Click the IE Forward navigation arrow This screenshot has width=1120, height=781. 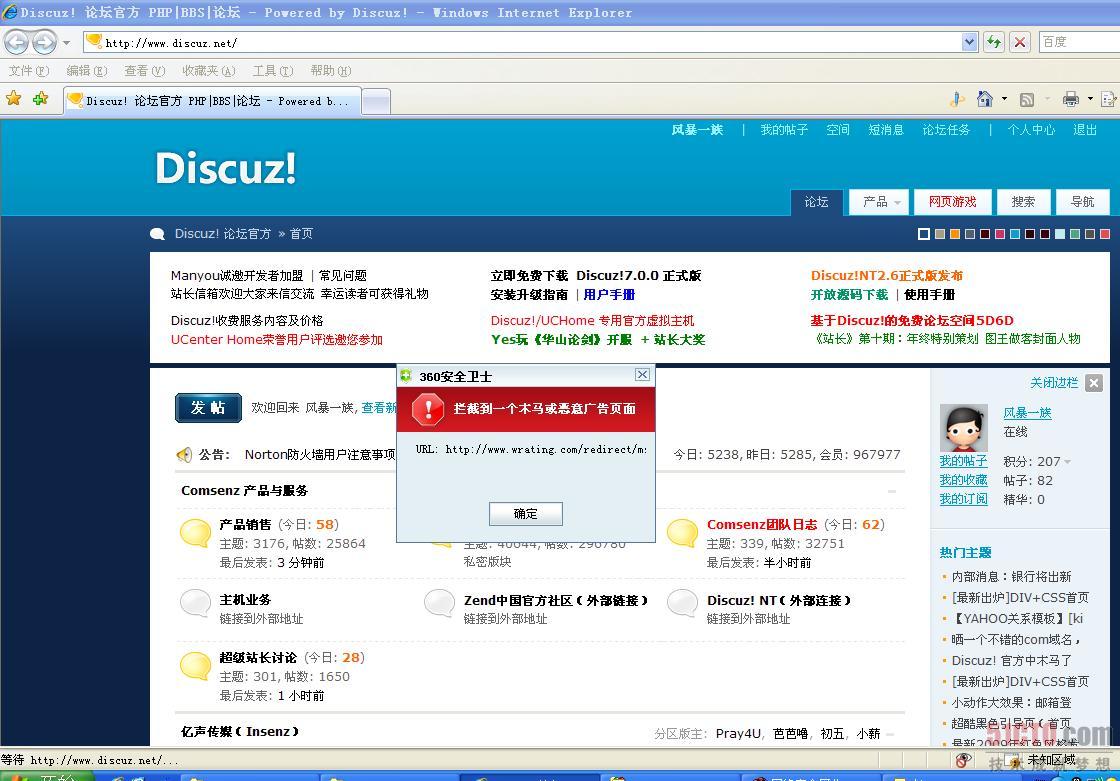pyautogui.click(x=44, y=42)
